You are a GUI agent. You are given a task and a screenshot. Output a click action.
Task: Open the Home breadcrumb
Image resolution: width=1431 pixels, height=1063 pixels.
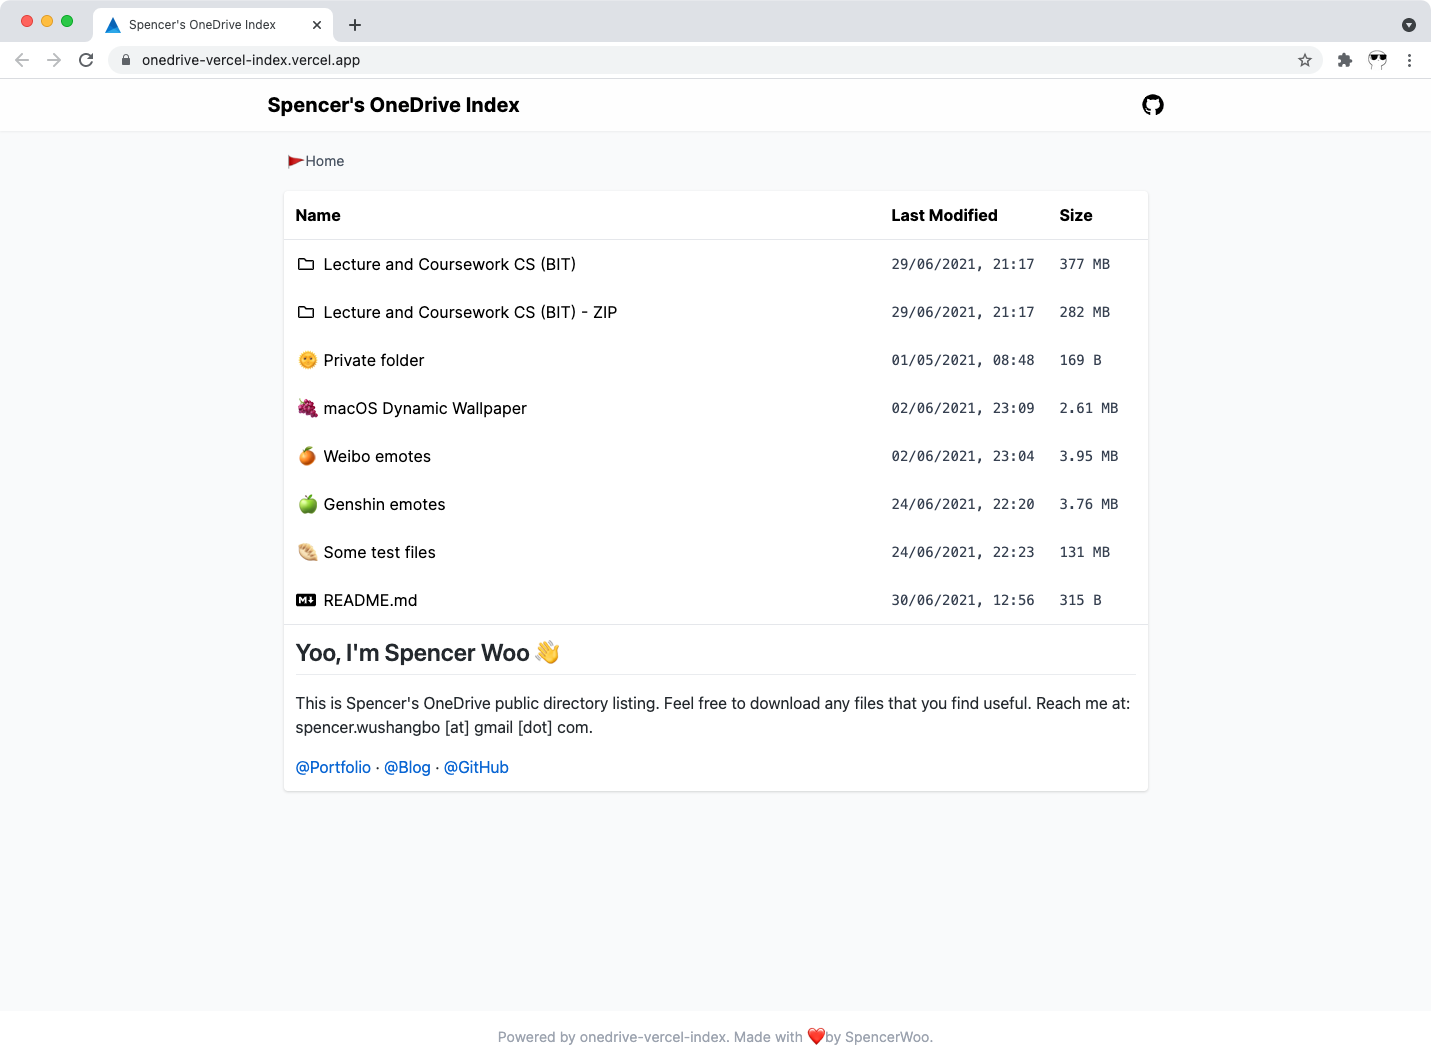point(325,161)
